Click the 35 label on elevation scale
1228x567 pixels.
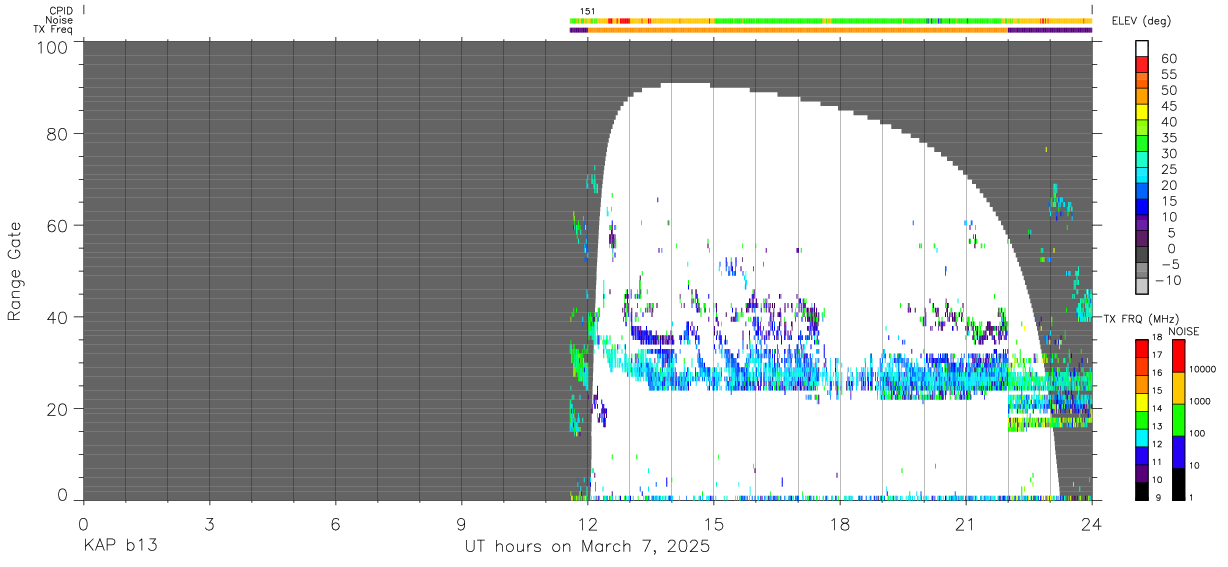(1169, 138)
